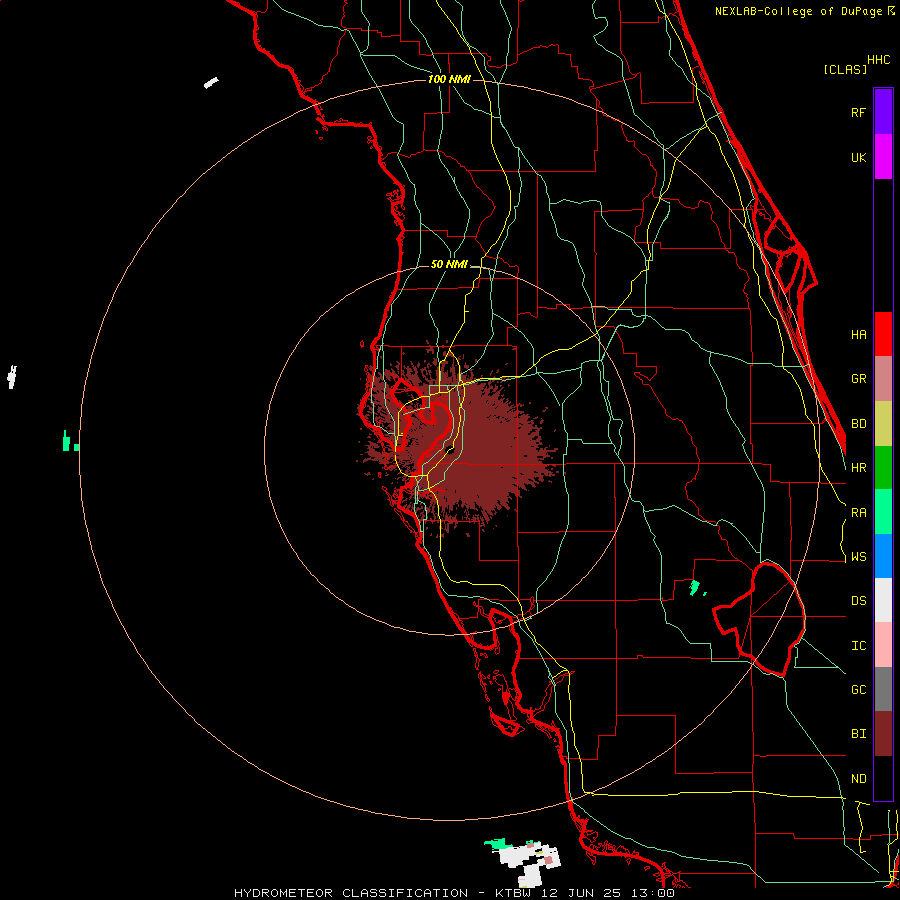Image resolution: width=900 pixels, height=900 pixels.
Task: Click the DS white legend swatch
Action: pyautogui.click(x=883, y=600)
